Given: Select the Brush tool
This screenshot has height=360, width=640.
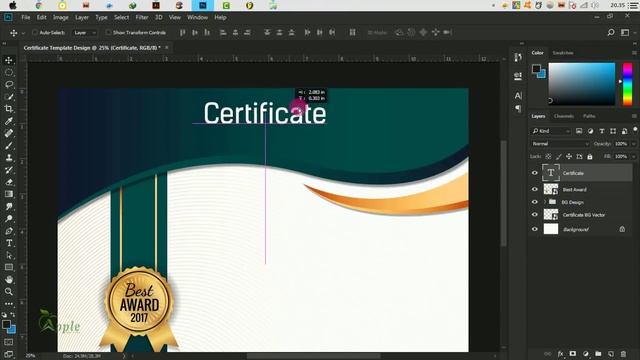Looking at the screenshot, I should pos(9,145).
